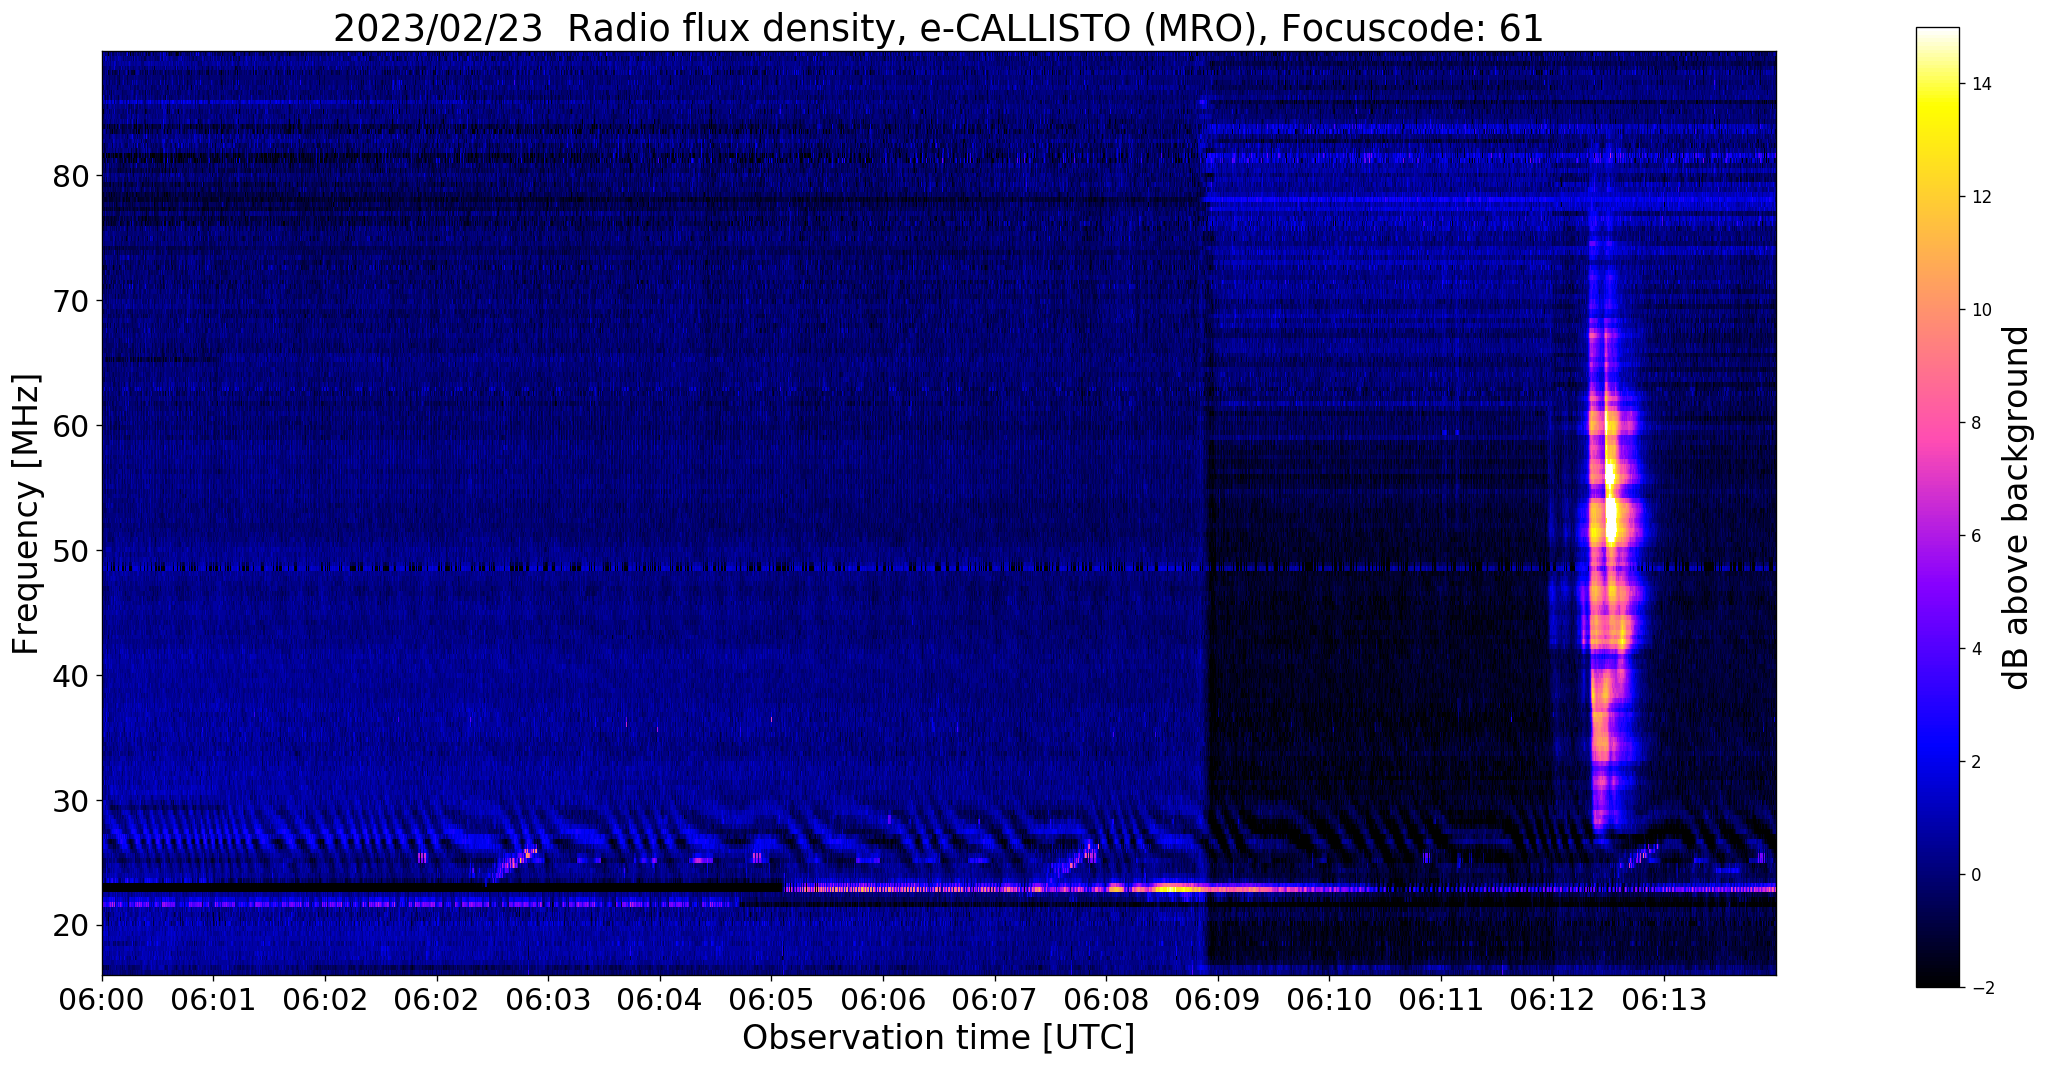
Task: Click the colorbar tick label 12
Action: coord(1980,197)
